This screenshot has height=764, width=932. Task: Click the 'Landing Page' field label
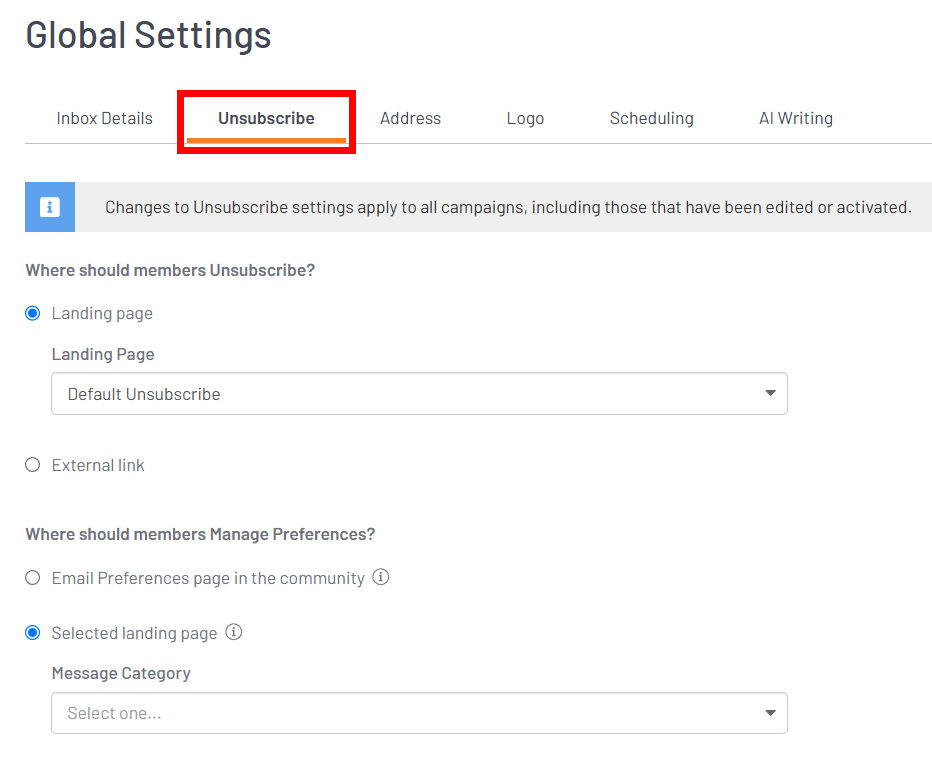[x=103, y=354]
